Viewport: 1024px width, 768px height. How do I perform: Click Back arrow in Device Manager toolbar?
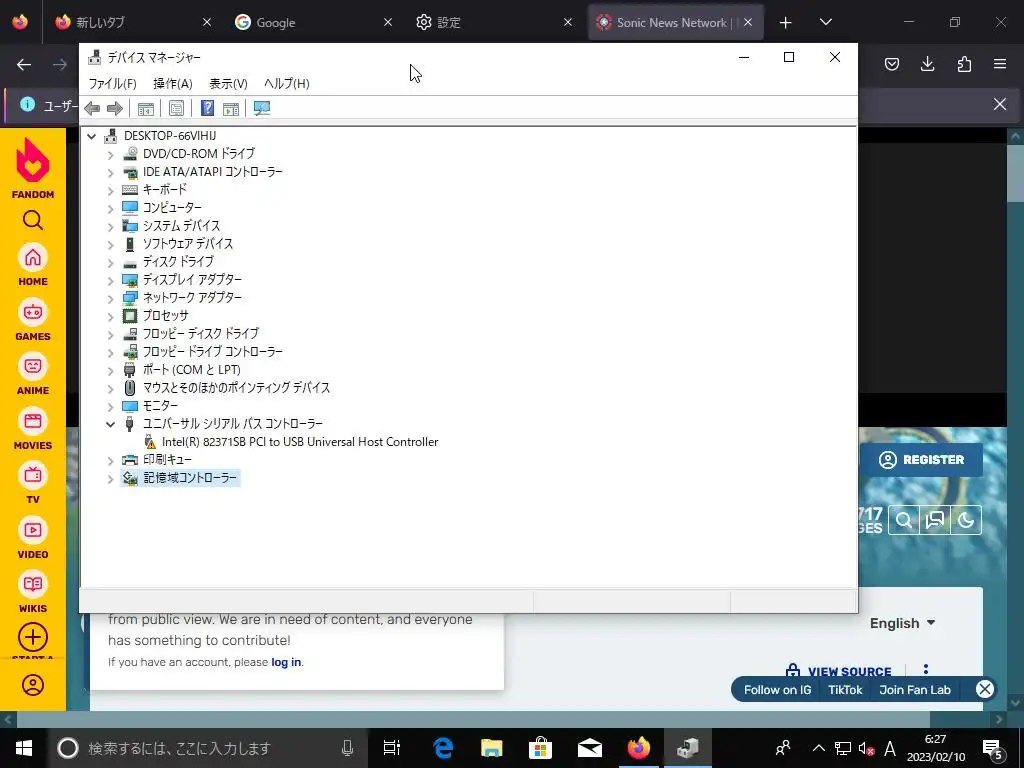(92, 108)
